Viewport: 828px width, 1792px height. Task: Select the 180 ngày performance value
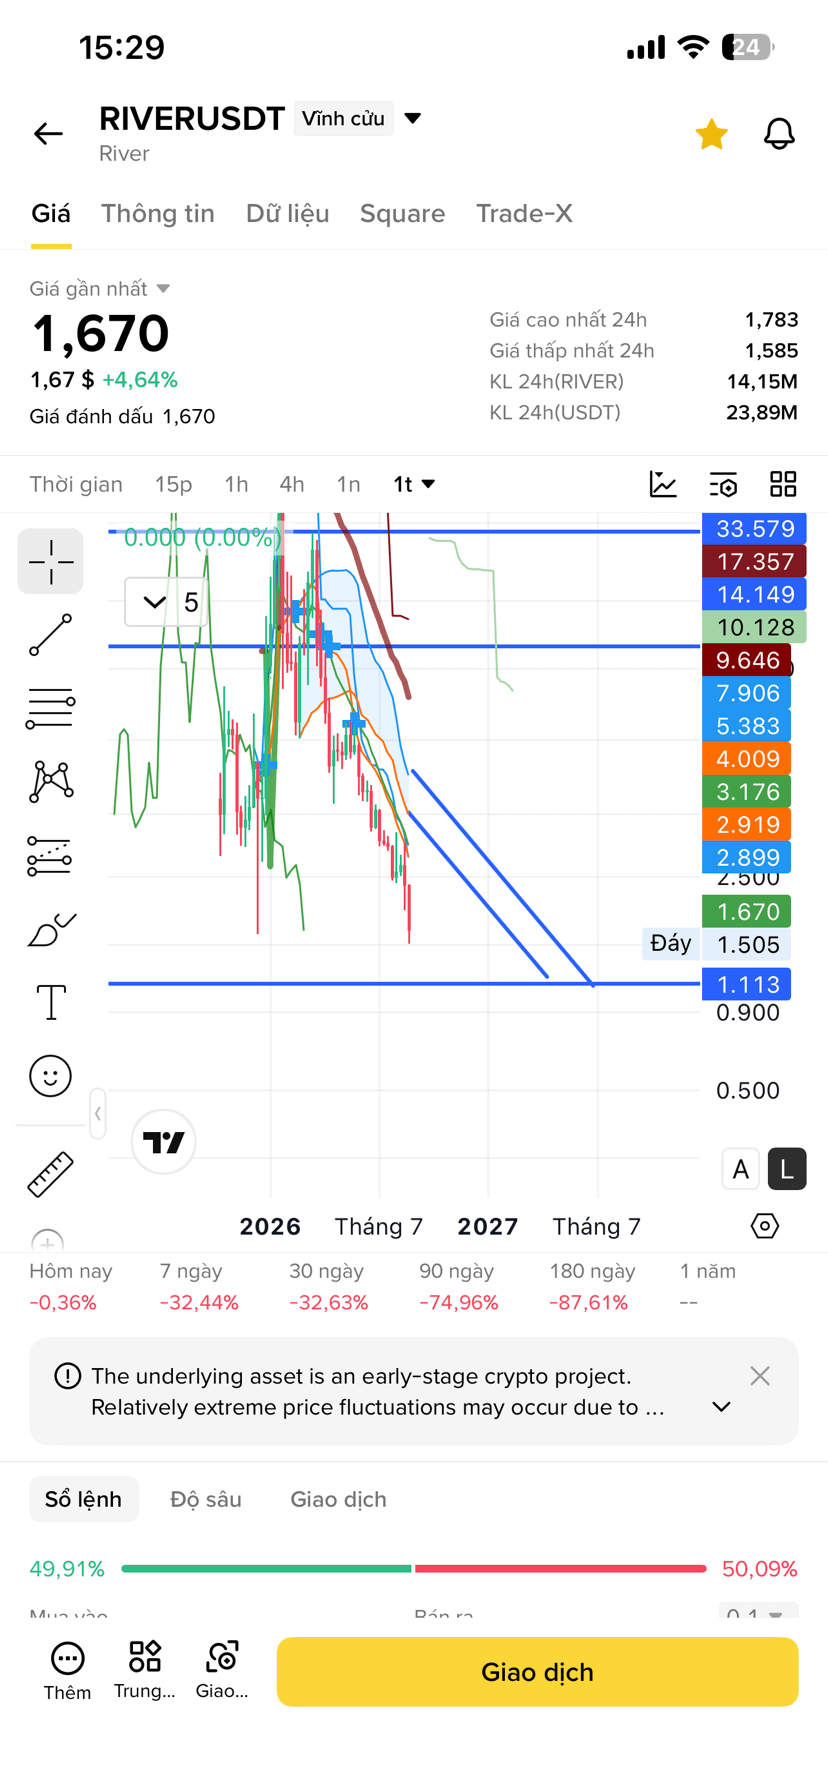[x=589, y=1303]
